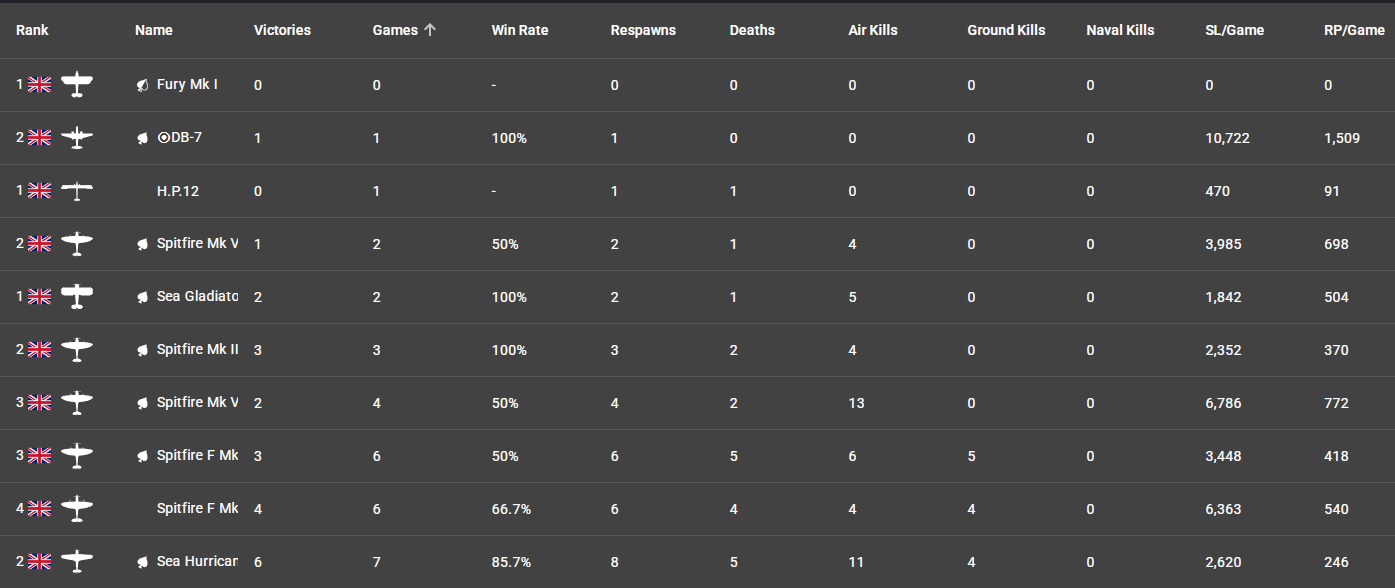This screenshot has width=1395, height=588.
Task: Click the sort arrow next to Games
Action: (430, 30)
